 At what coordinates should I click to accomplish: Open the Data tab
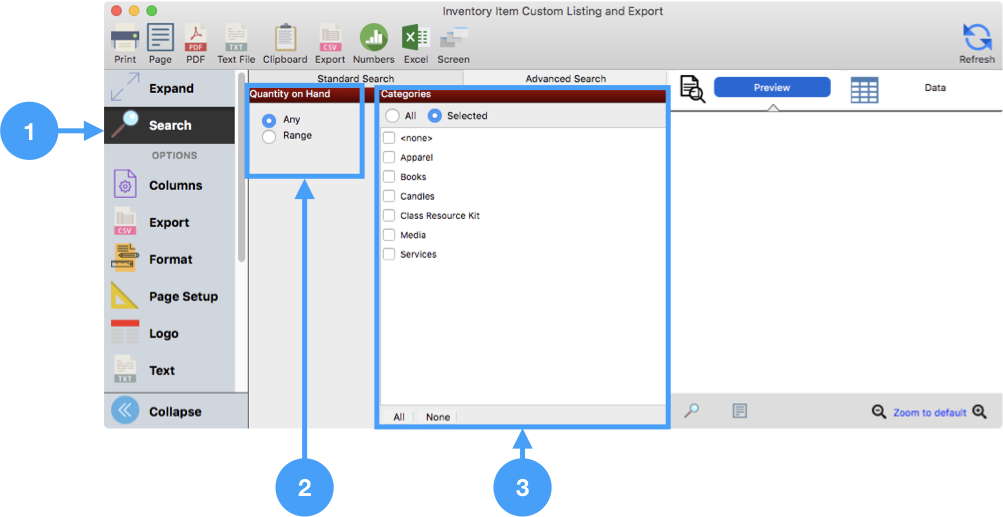coord(934,88)
